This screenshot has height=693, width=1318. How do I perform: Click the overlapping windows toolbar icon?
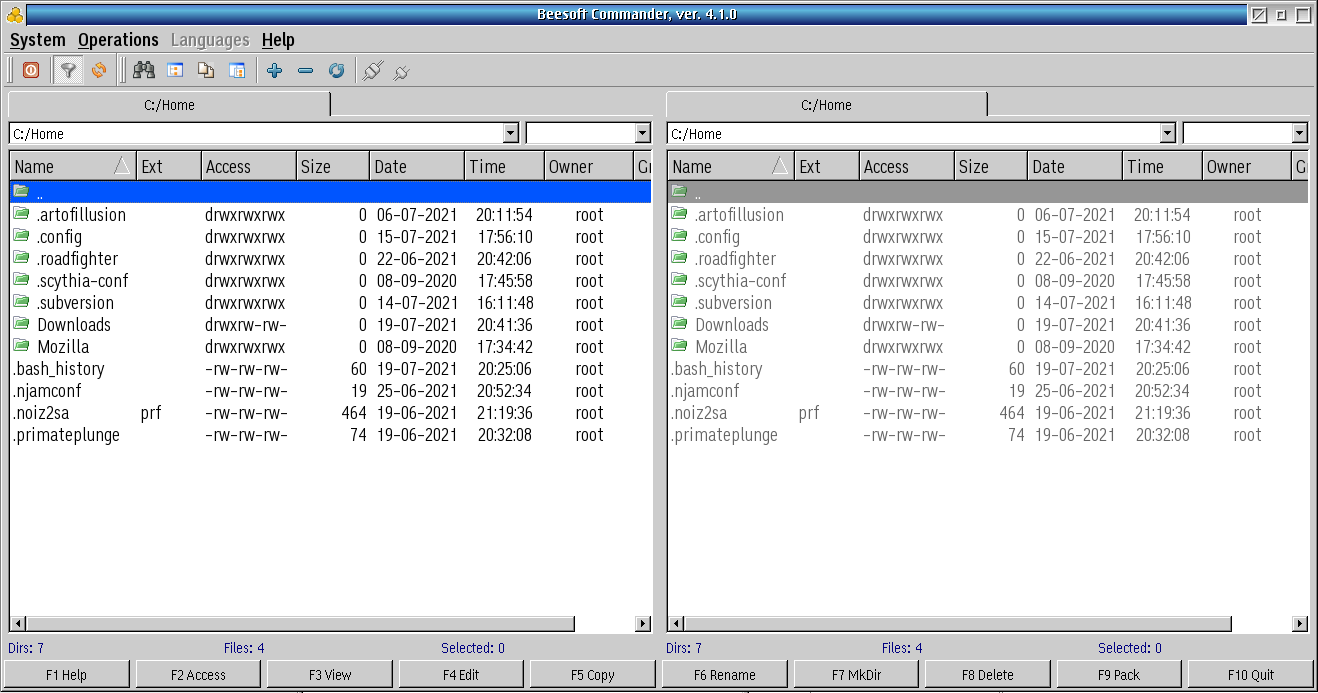[x=237, y=70]
